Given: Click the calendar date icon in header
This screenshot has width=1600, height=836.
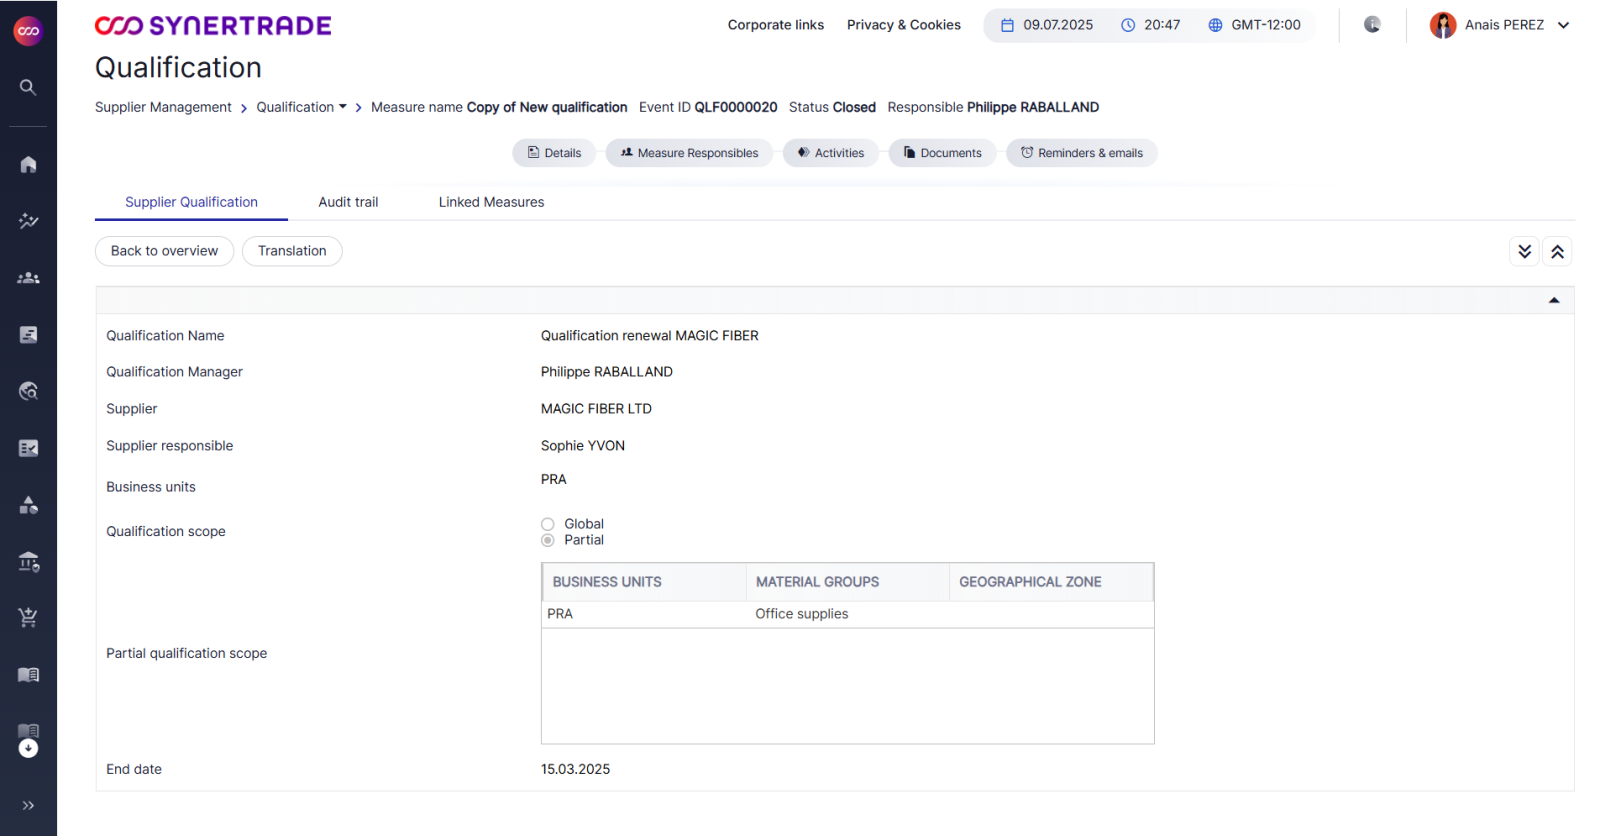Looking at the screenshot, I should click(x=1007, y=25).
